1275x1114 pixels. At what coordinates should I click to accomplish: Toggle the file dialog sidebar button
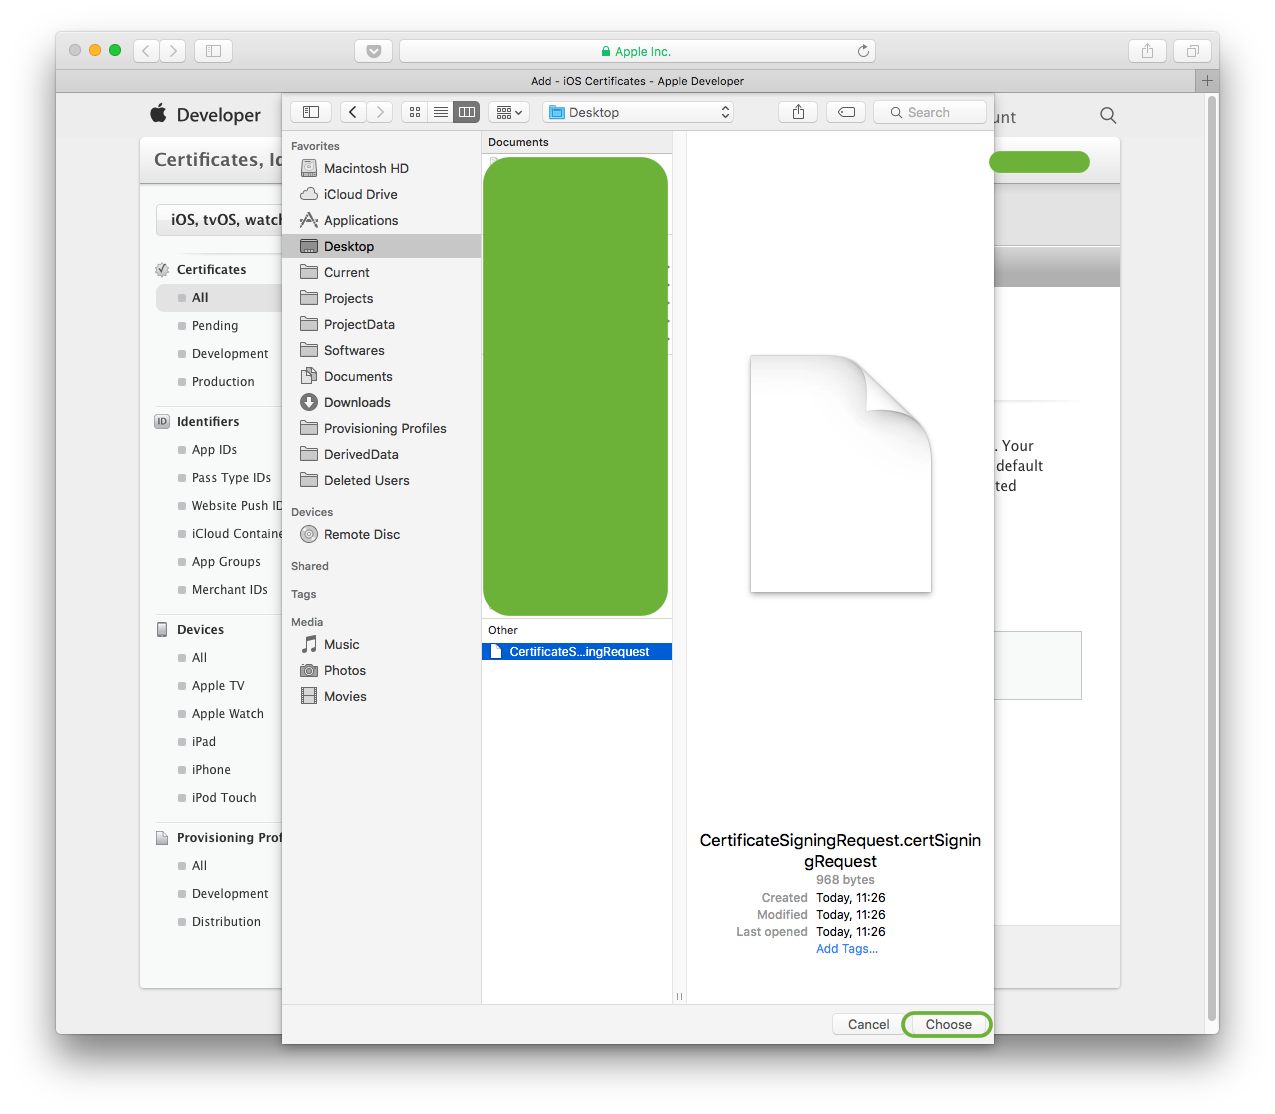pos(311,112)
